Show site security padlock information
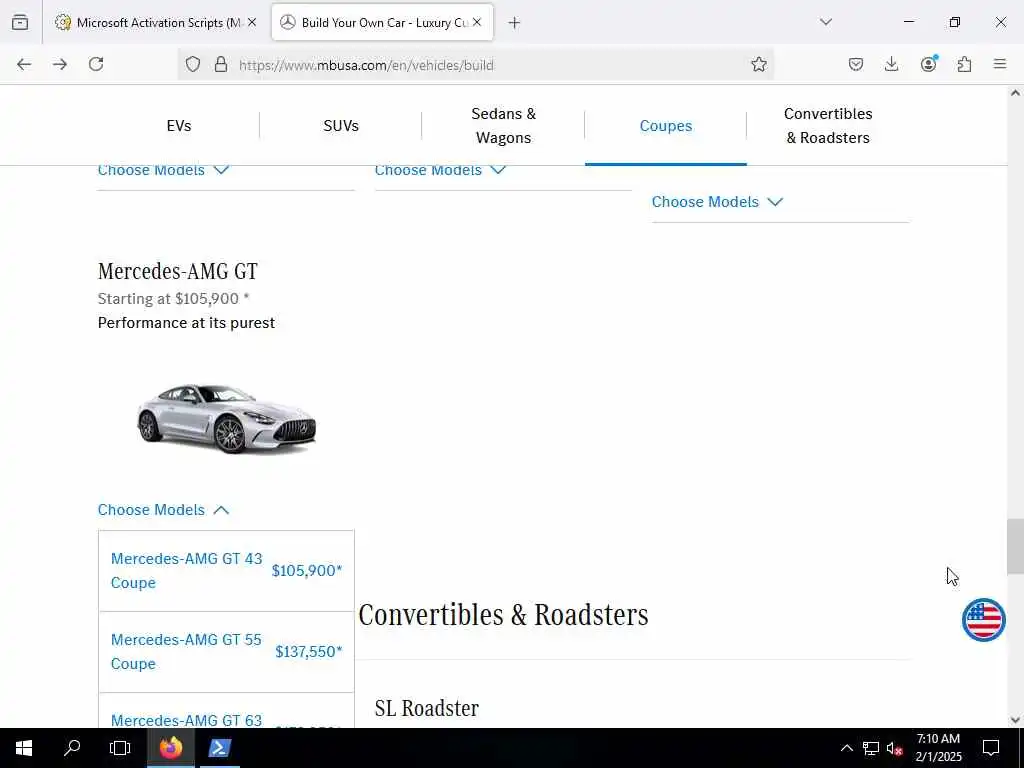 [221, 64]
